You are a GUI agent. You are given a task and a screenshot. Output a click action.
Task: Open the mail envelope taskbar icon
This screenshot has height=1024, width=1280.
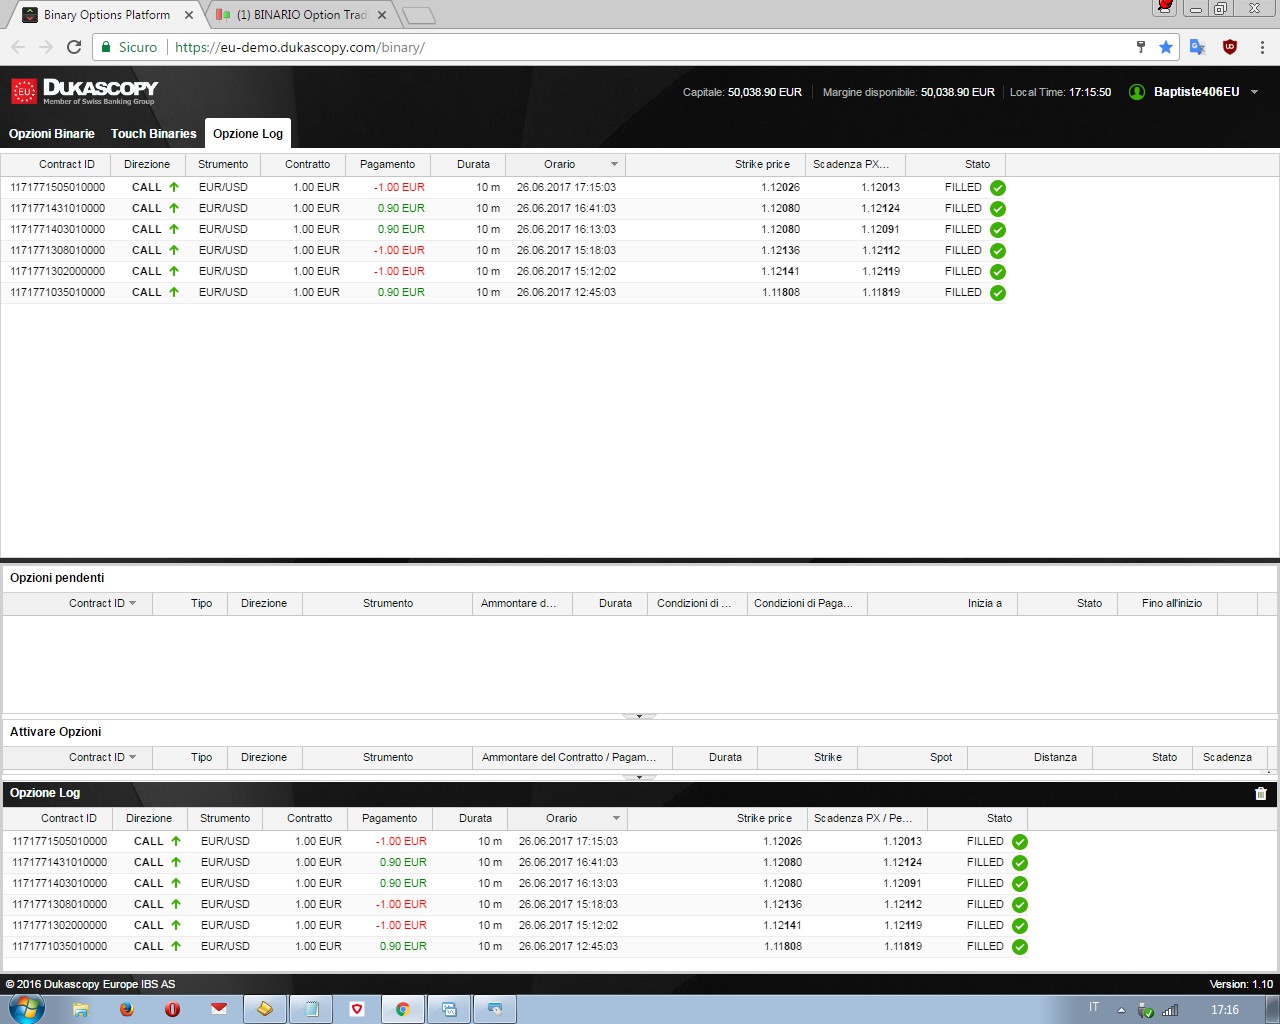(x=219, y=1009)
